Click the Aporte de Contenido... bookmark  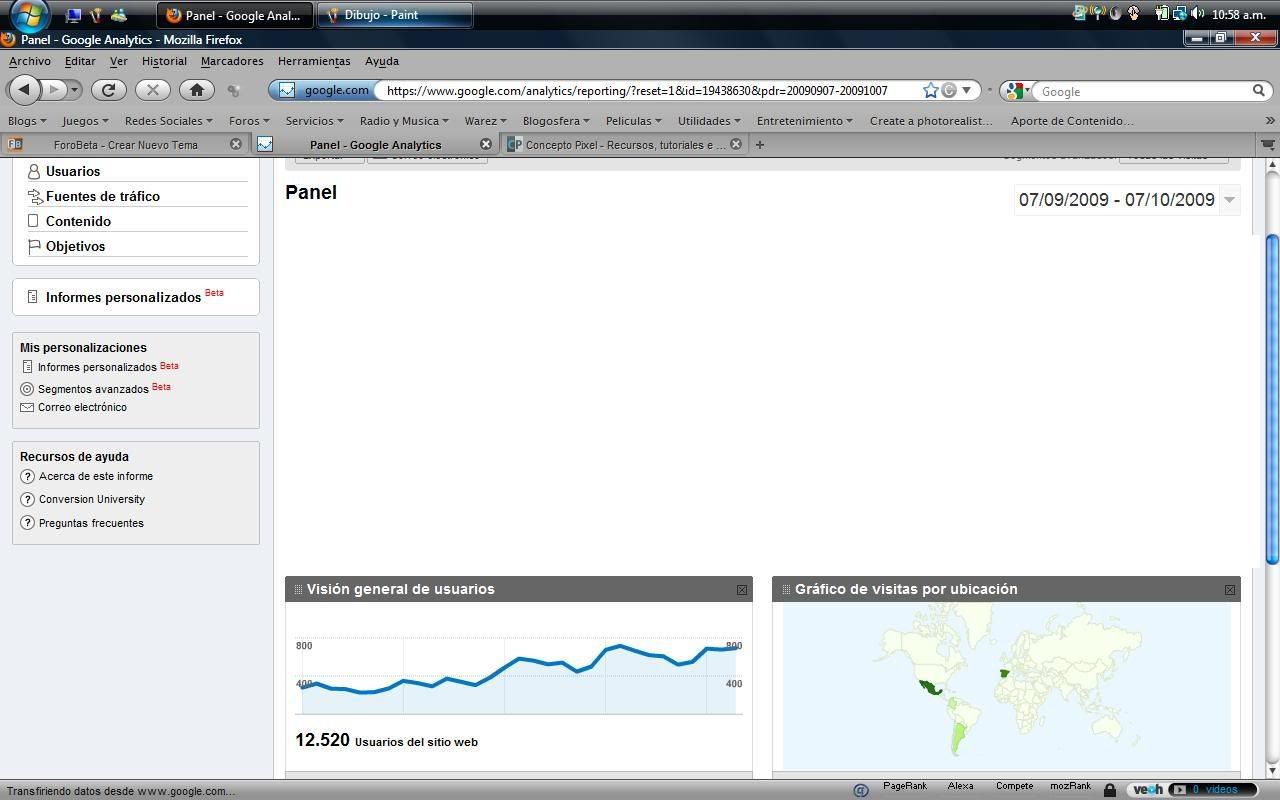pos(1072,120)
